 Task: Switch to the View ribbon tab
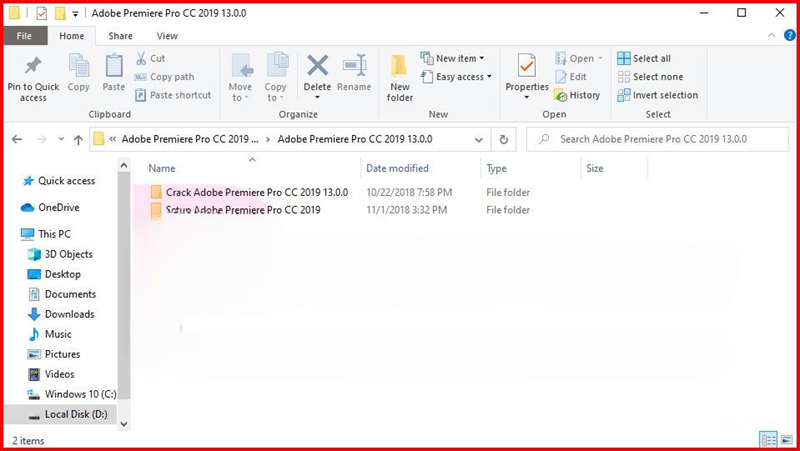pos(166,36)
